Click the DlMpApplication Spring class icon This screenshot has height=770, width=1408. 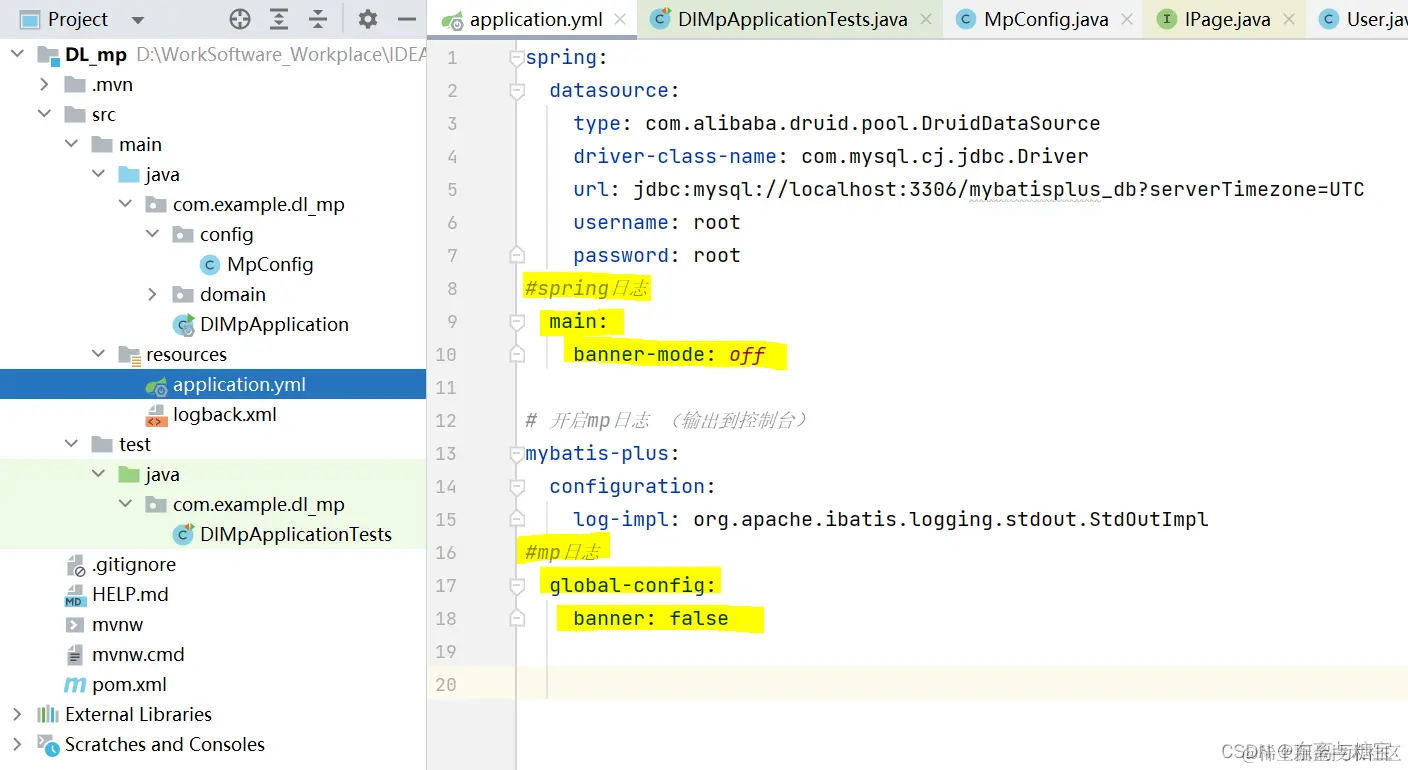184,325
